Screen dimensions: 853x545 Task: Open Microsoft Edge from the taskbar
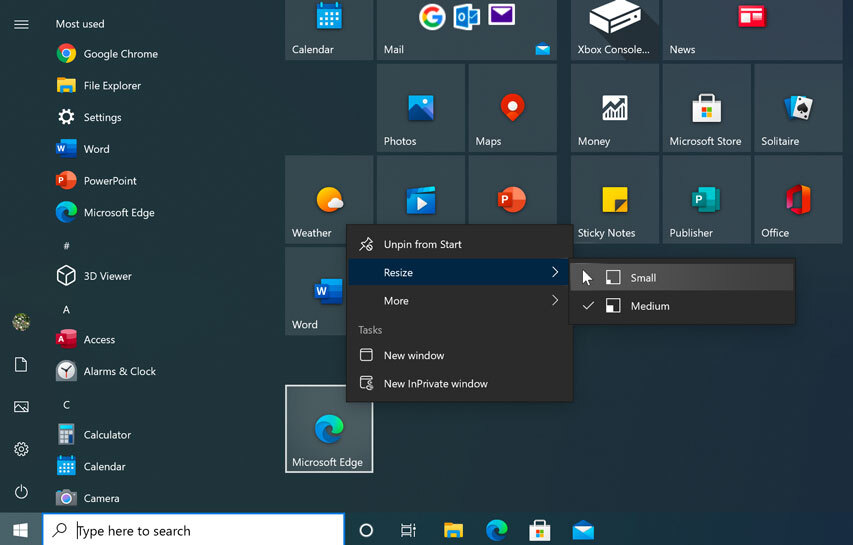click(496, 530)
